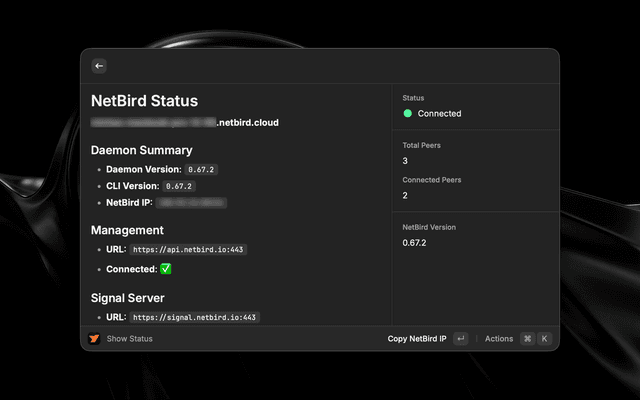Click the back arrow button
640x400 pixels.
[98, 66]
